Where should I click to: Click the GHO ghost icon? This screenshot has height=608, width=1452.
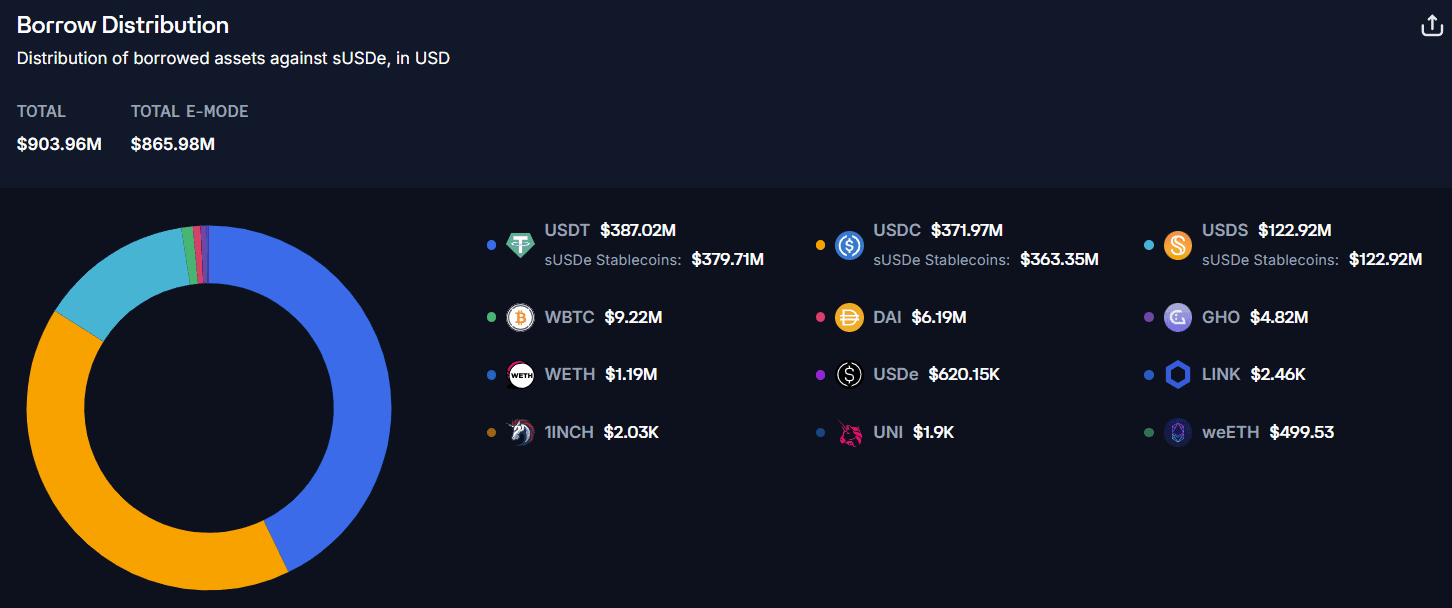click(x=1178, y=318)
